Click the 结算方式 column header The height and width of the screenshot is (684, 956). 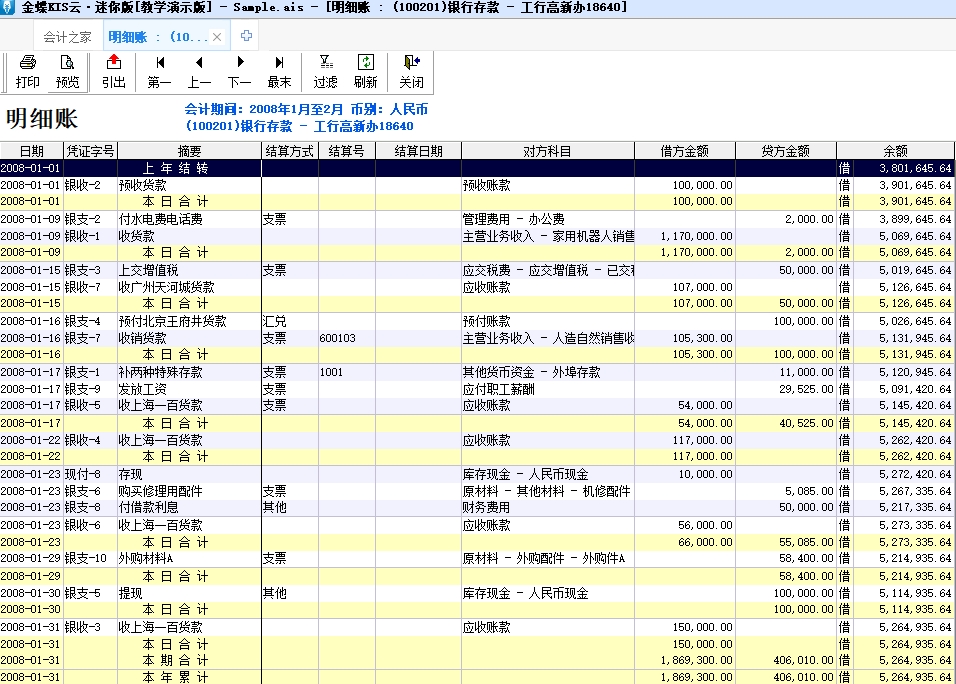point(290,151)
